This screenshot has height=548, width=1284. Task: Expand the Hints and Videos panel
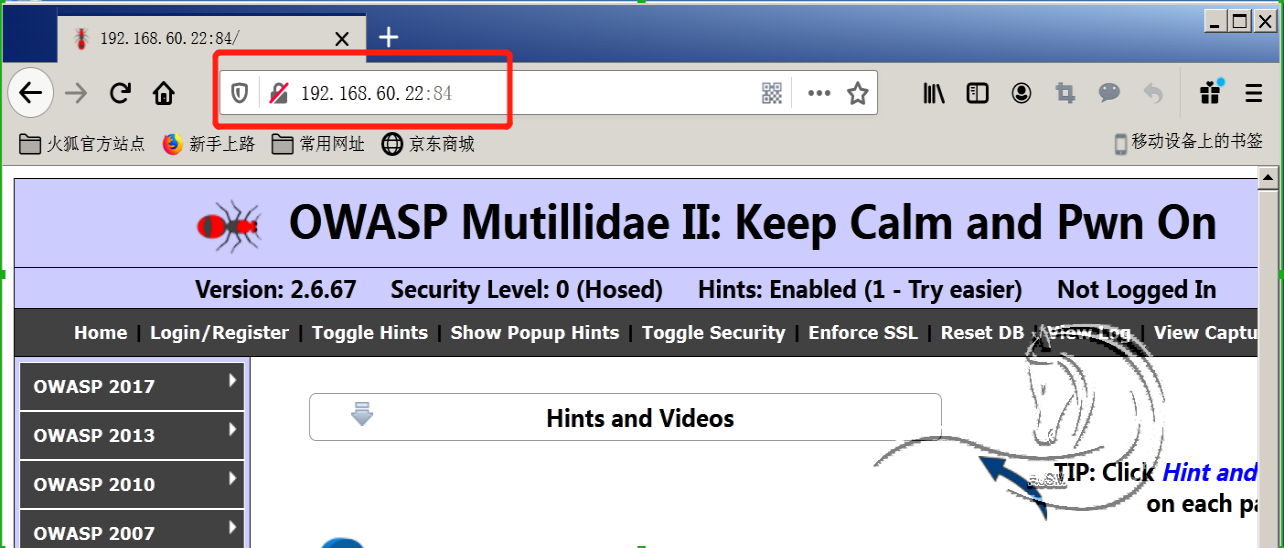pyautogui.click(x=625, y=417)
